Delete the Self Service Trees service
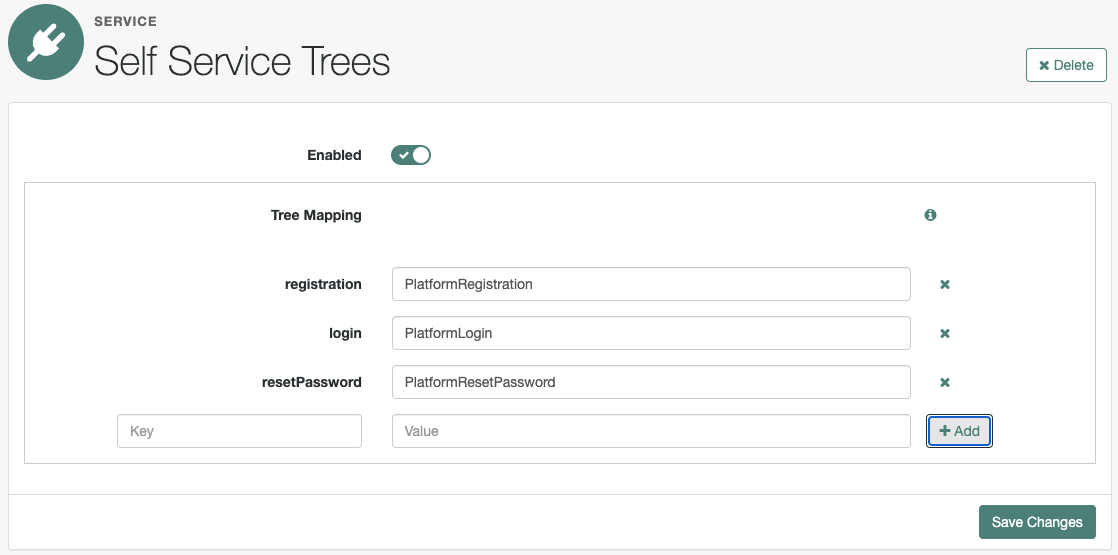Image resolution: width=1118 pixels, height=555 pixels. click(x=1066, y=65)
